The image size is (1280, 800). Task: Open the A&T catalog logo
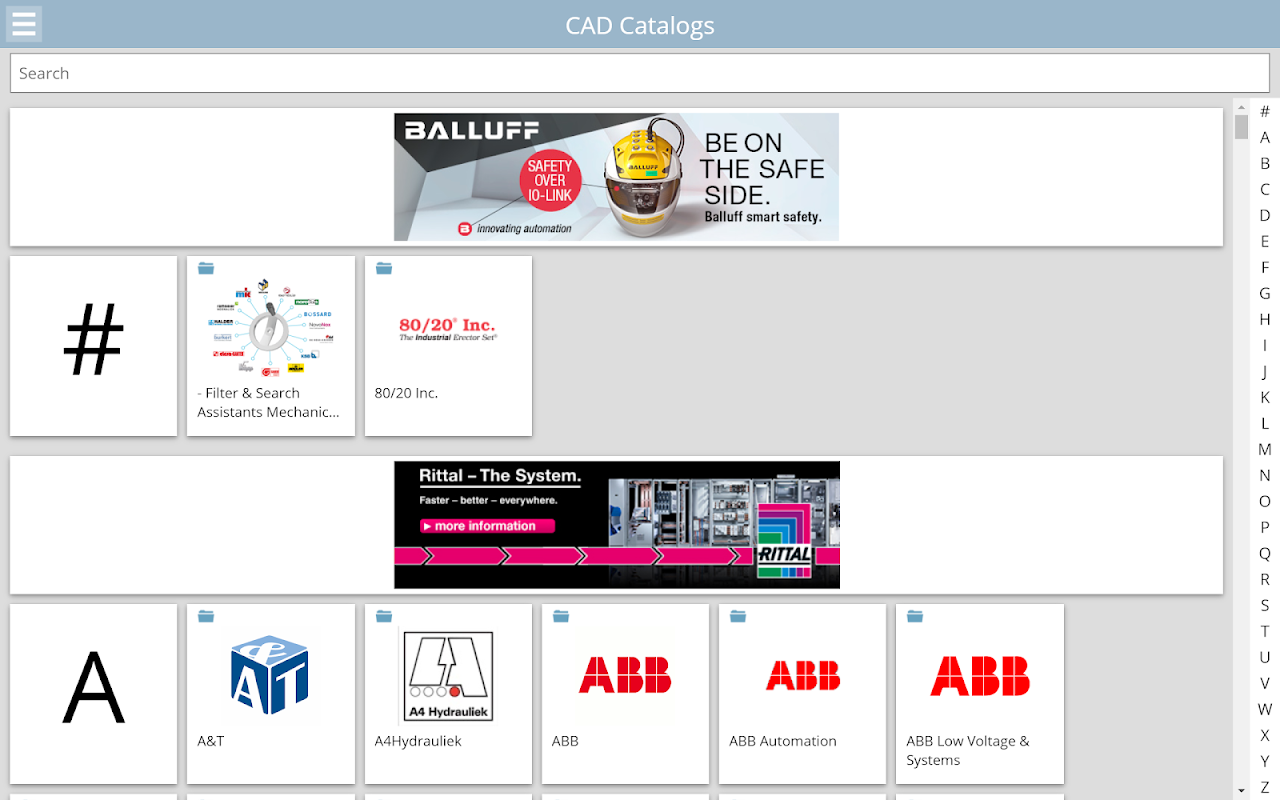(x=270, y=675)
